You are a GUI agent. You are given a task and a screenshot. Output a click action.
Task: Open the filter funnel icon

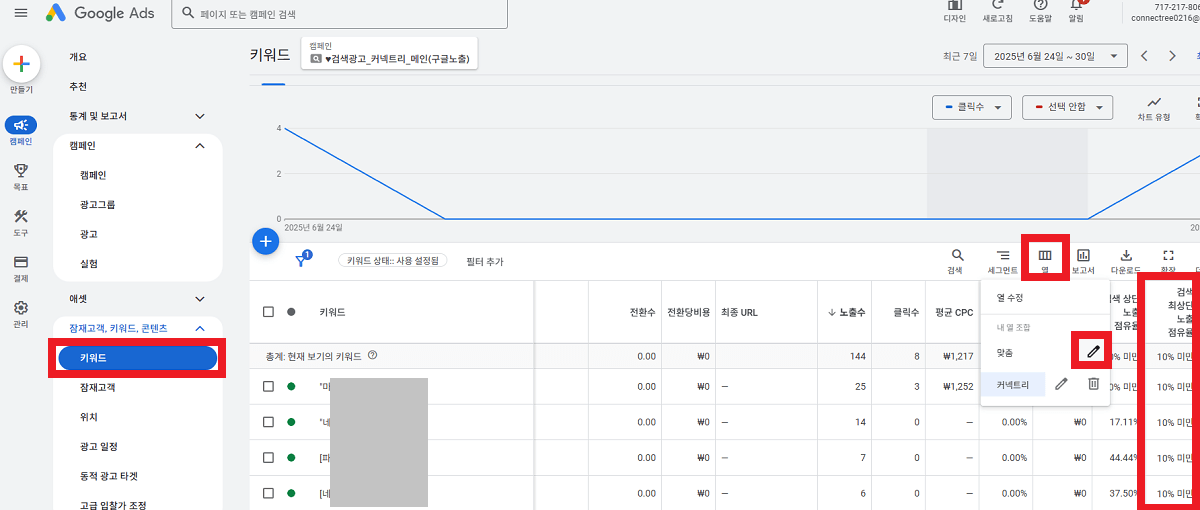[x=302, y=260]
